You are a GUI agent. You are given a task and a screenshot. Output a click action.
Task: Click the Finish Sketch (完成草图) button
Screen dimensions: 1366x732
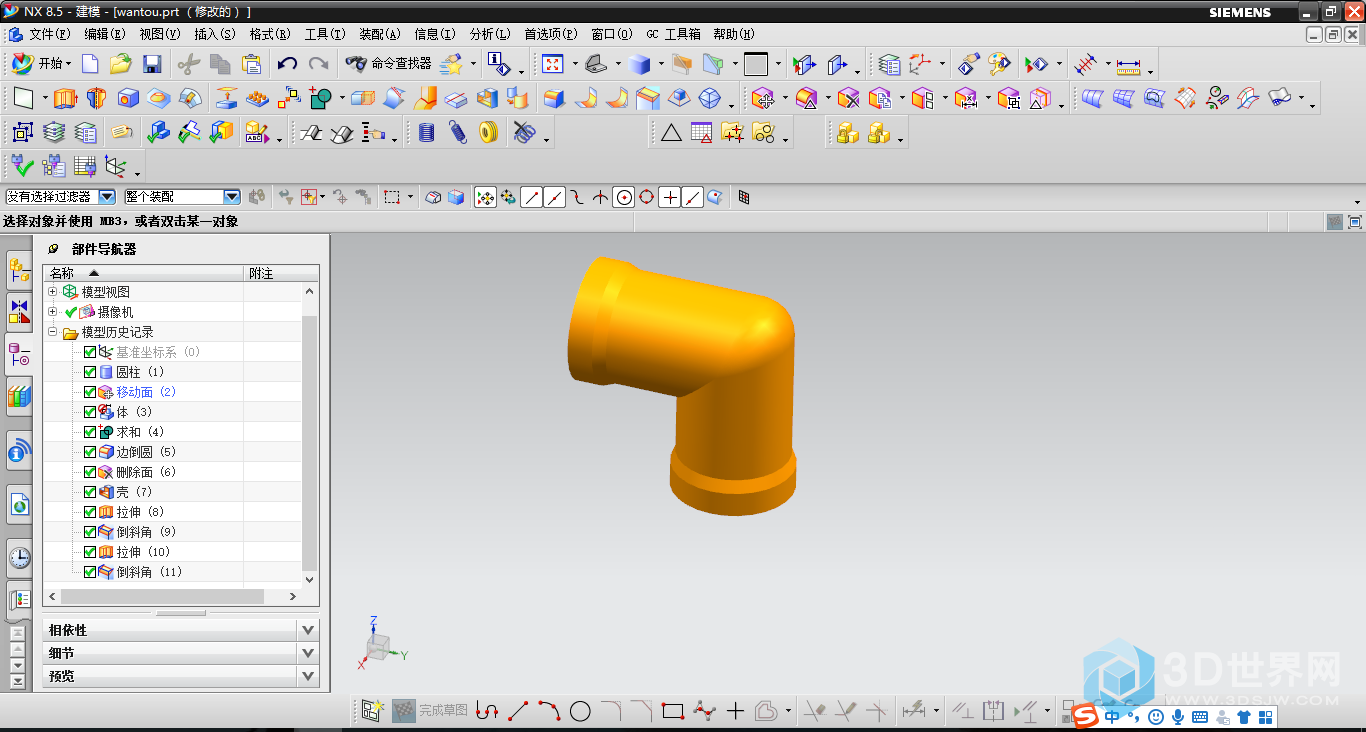pyautogui.click(x=430, y=711)
